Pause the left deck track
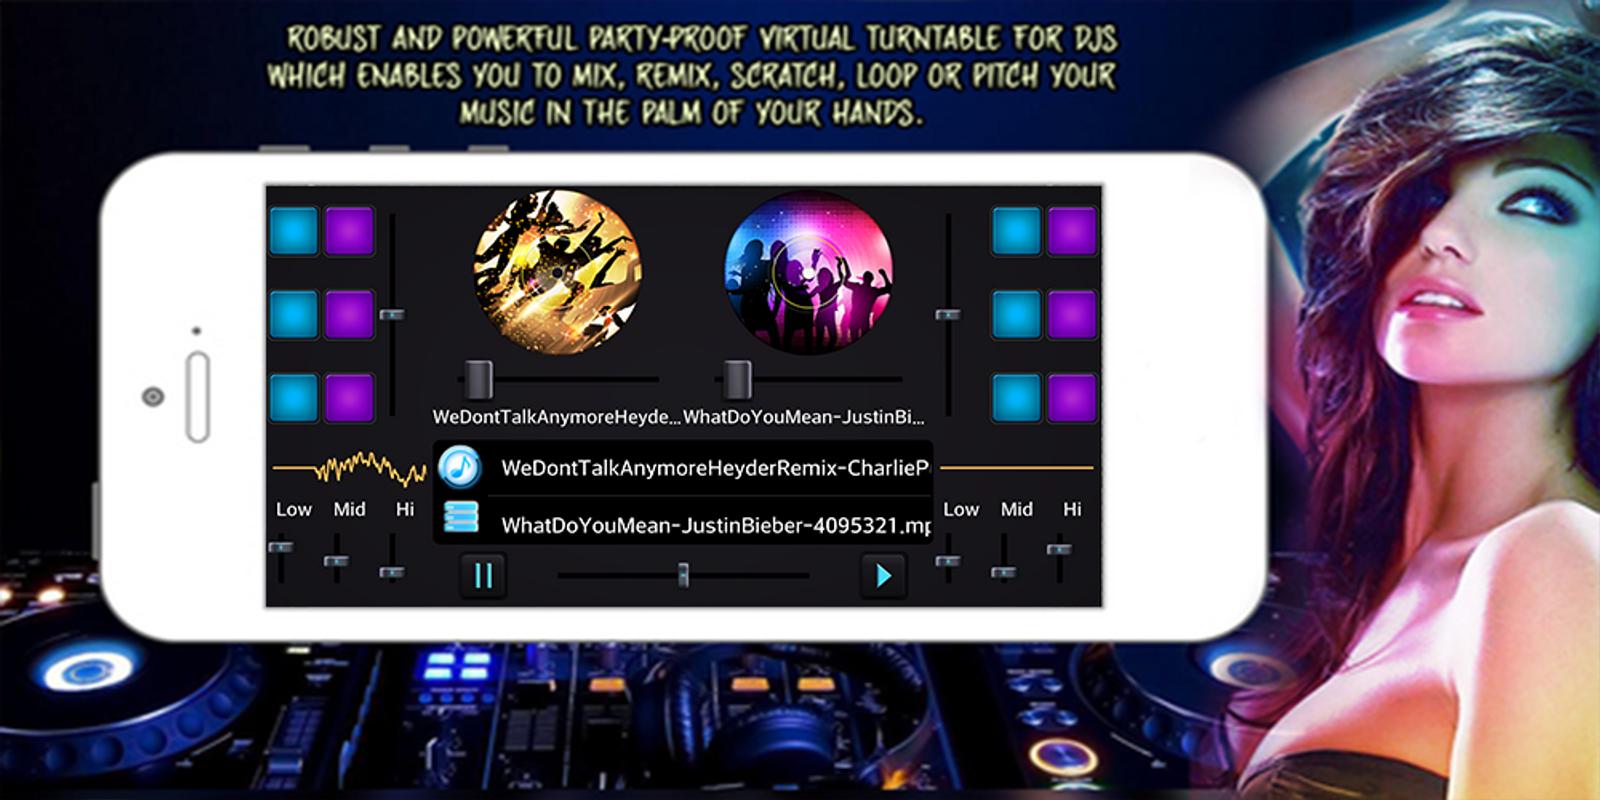Screen dimensions: 1600x800 (x=484, y=576)
